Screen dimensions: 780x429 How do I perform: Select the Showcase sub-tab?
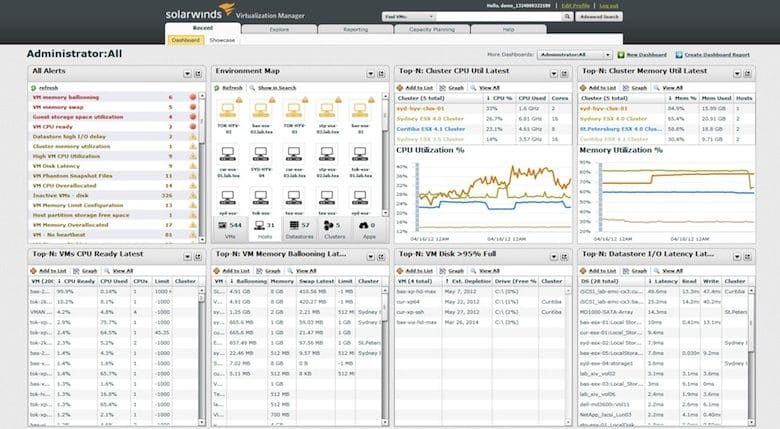pos(222,40)
